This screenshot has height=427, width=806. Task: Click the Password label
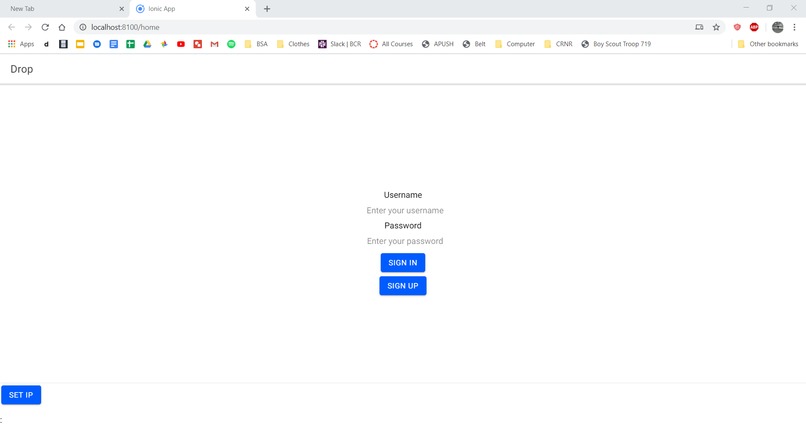click(x=402, y=226)
